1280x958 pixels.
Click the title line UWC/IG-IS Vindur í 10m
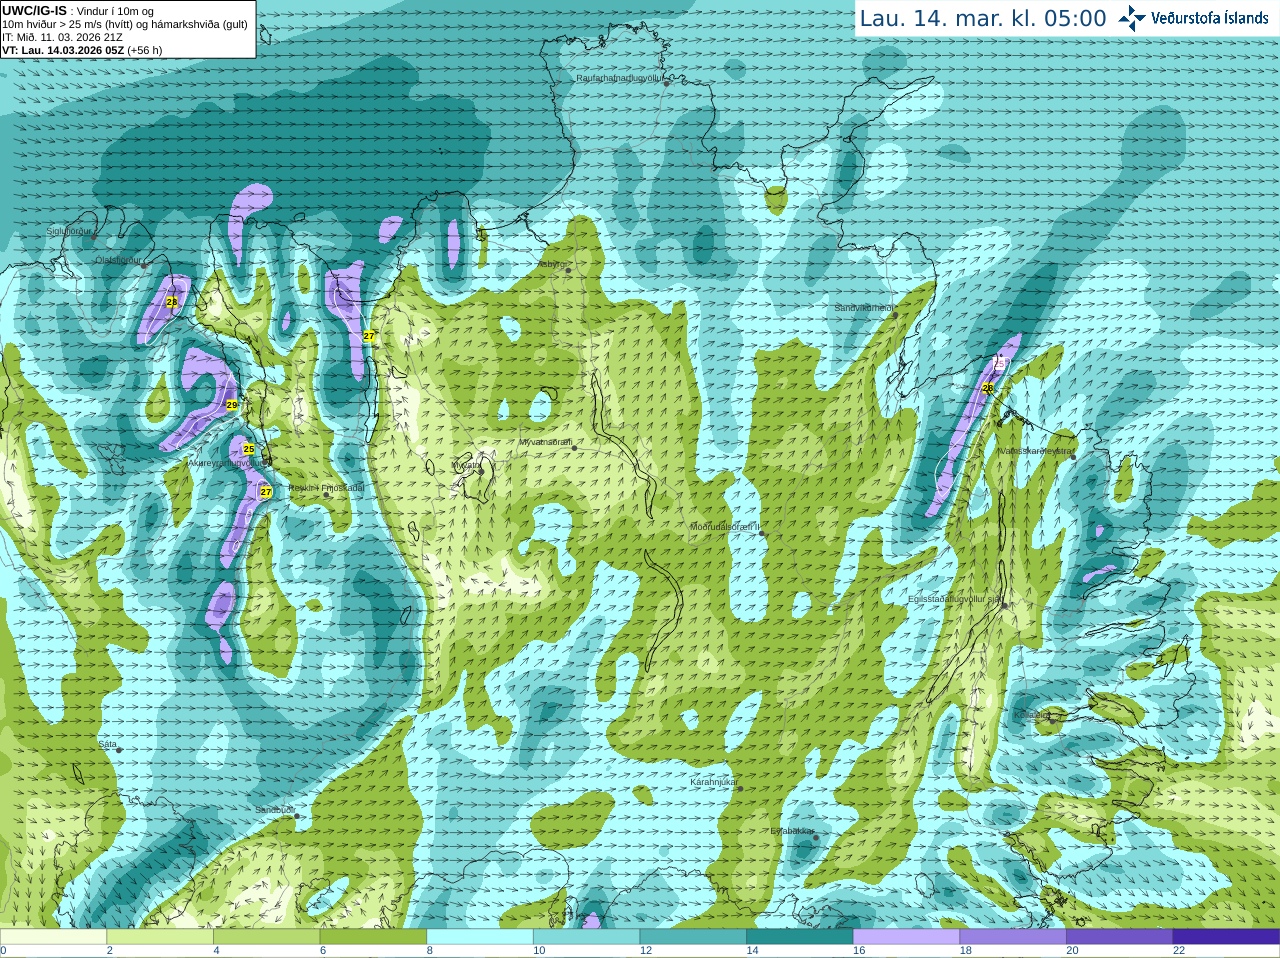click(x=78, y=11)
